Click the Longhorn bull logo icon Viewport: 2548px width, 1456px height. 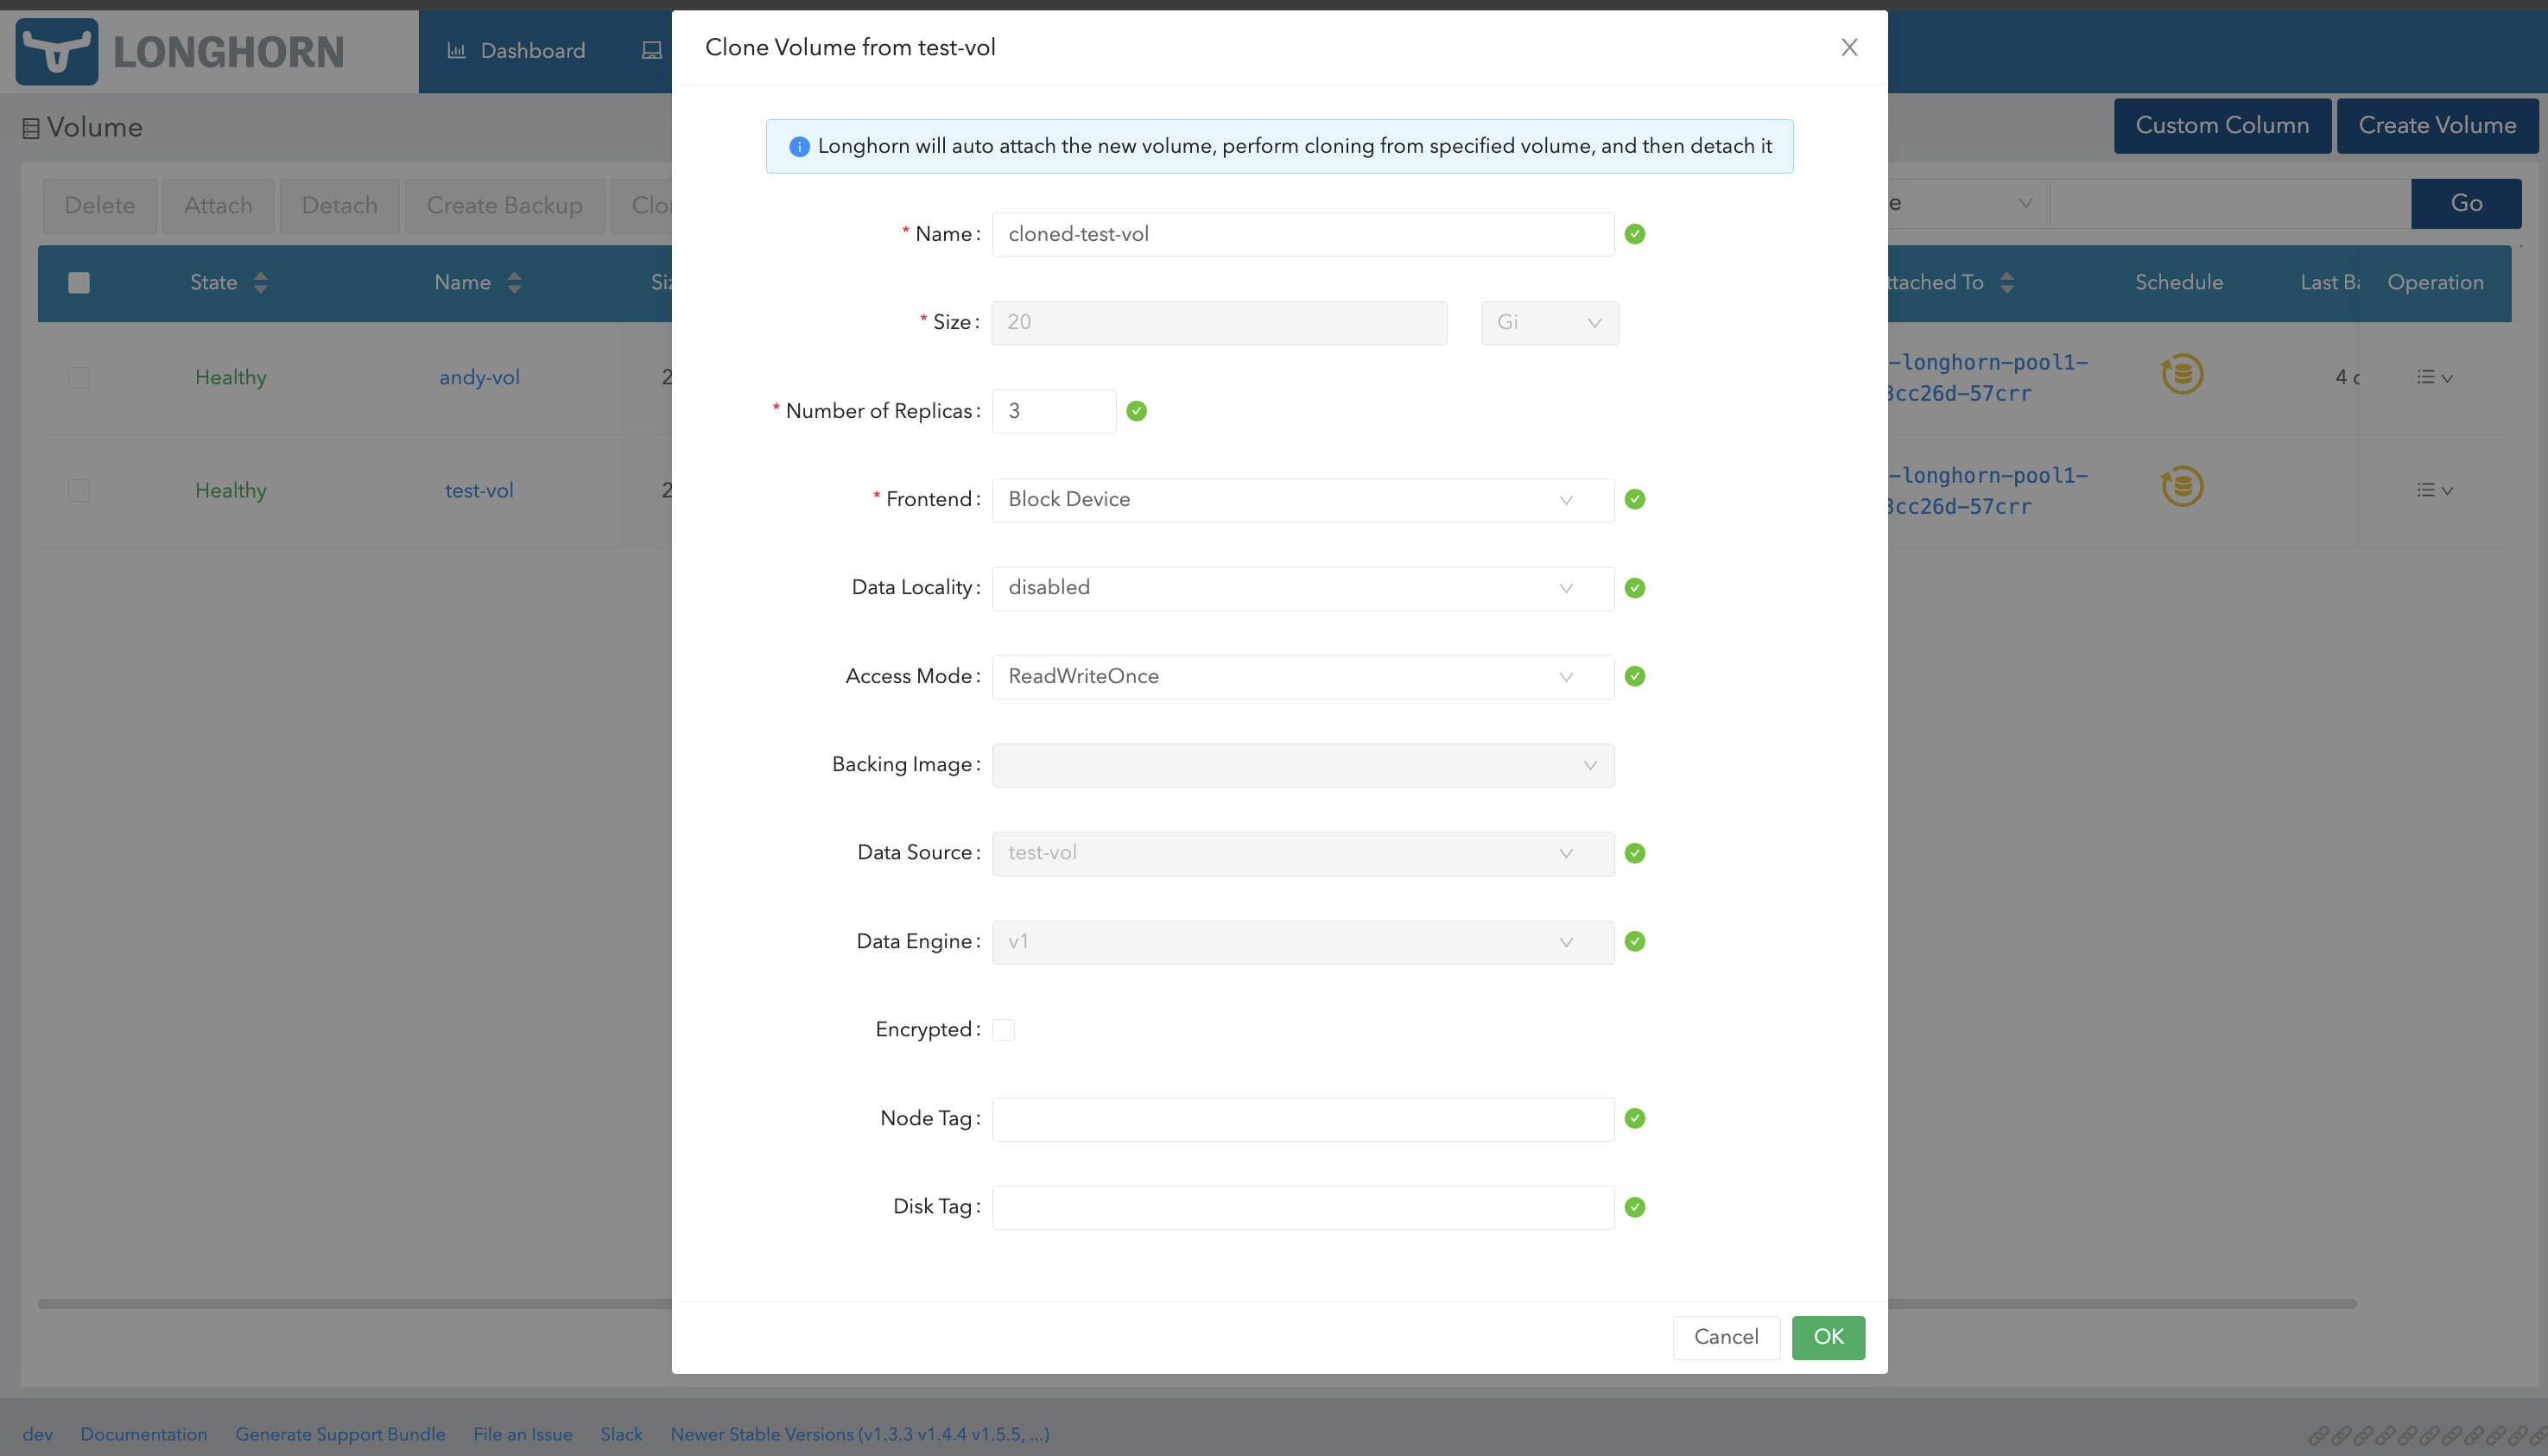(57, 51)
